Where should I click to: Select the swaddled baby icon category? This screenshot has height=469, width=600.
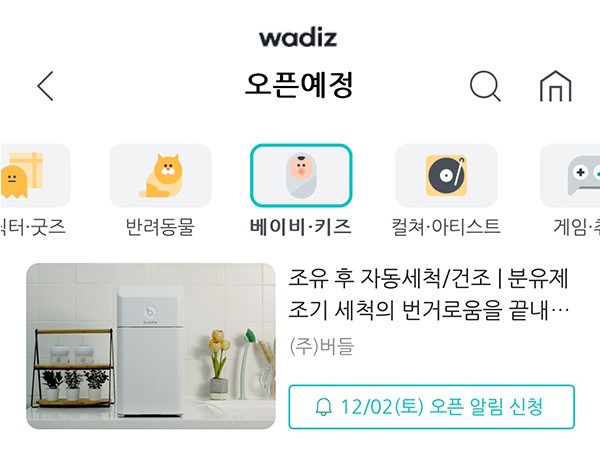[x=301, y=176]
